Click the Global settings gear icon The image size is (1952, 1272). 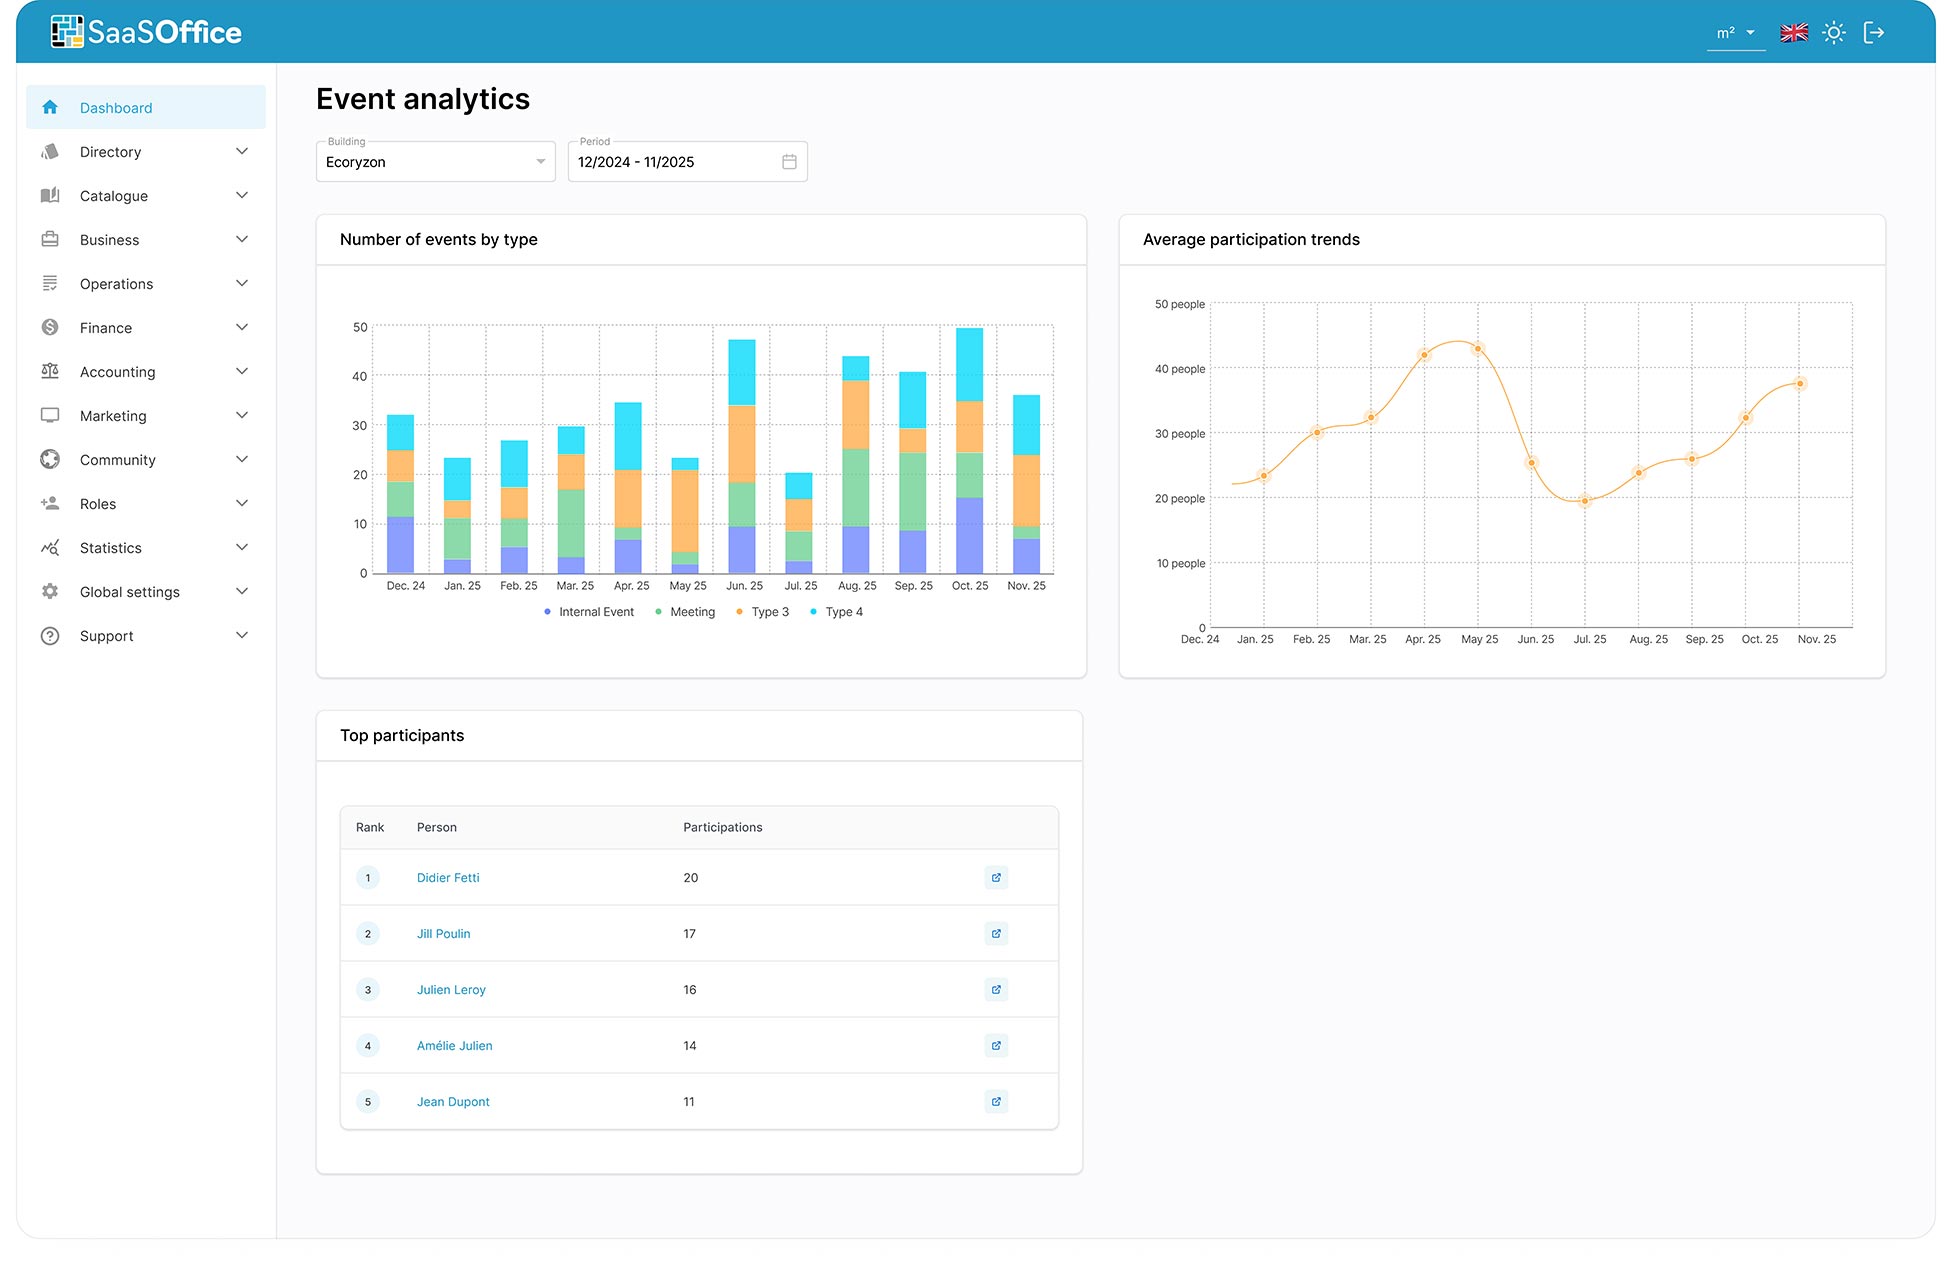tap(50, 591)
